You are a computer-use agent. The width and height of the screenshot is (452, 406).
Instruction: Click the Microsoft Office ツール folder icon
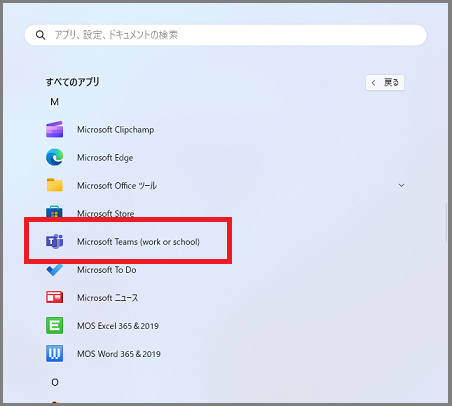click(x=54, y=185)
